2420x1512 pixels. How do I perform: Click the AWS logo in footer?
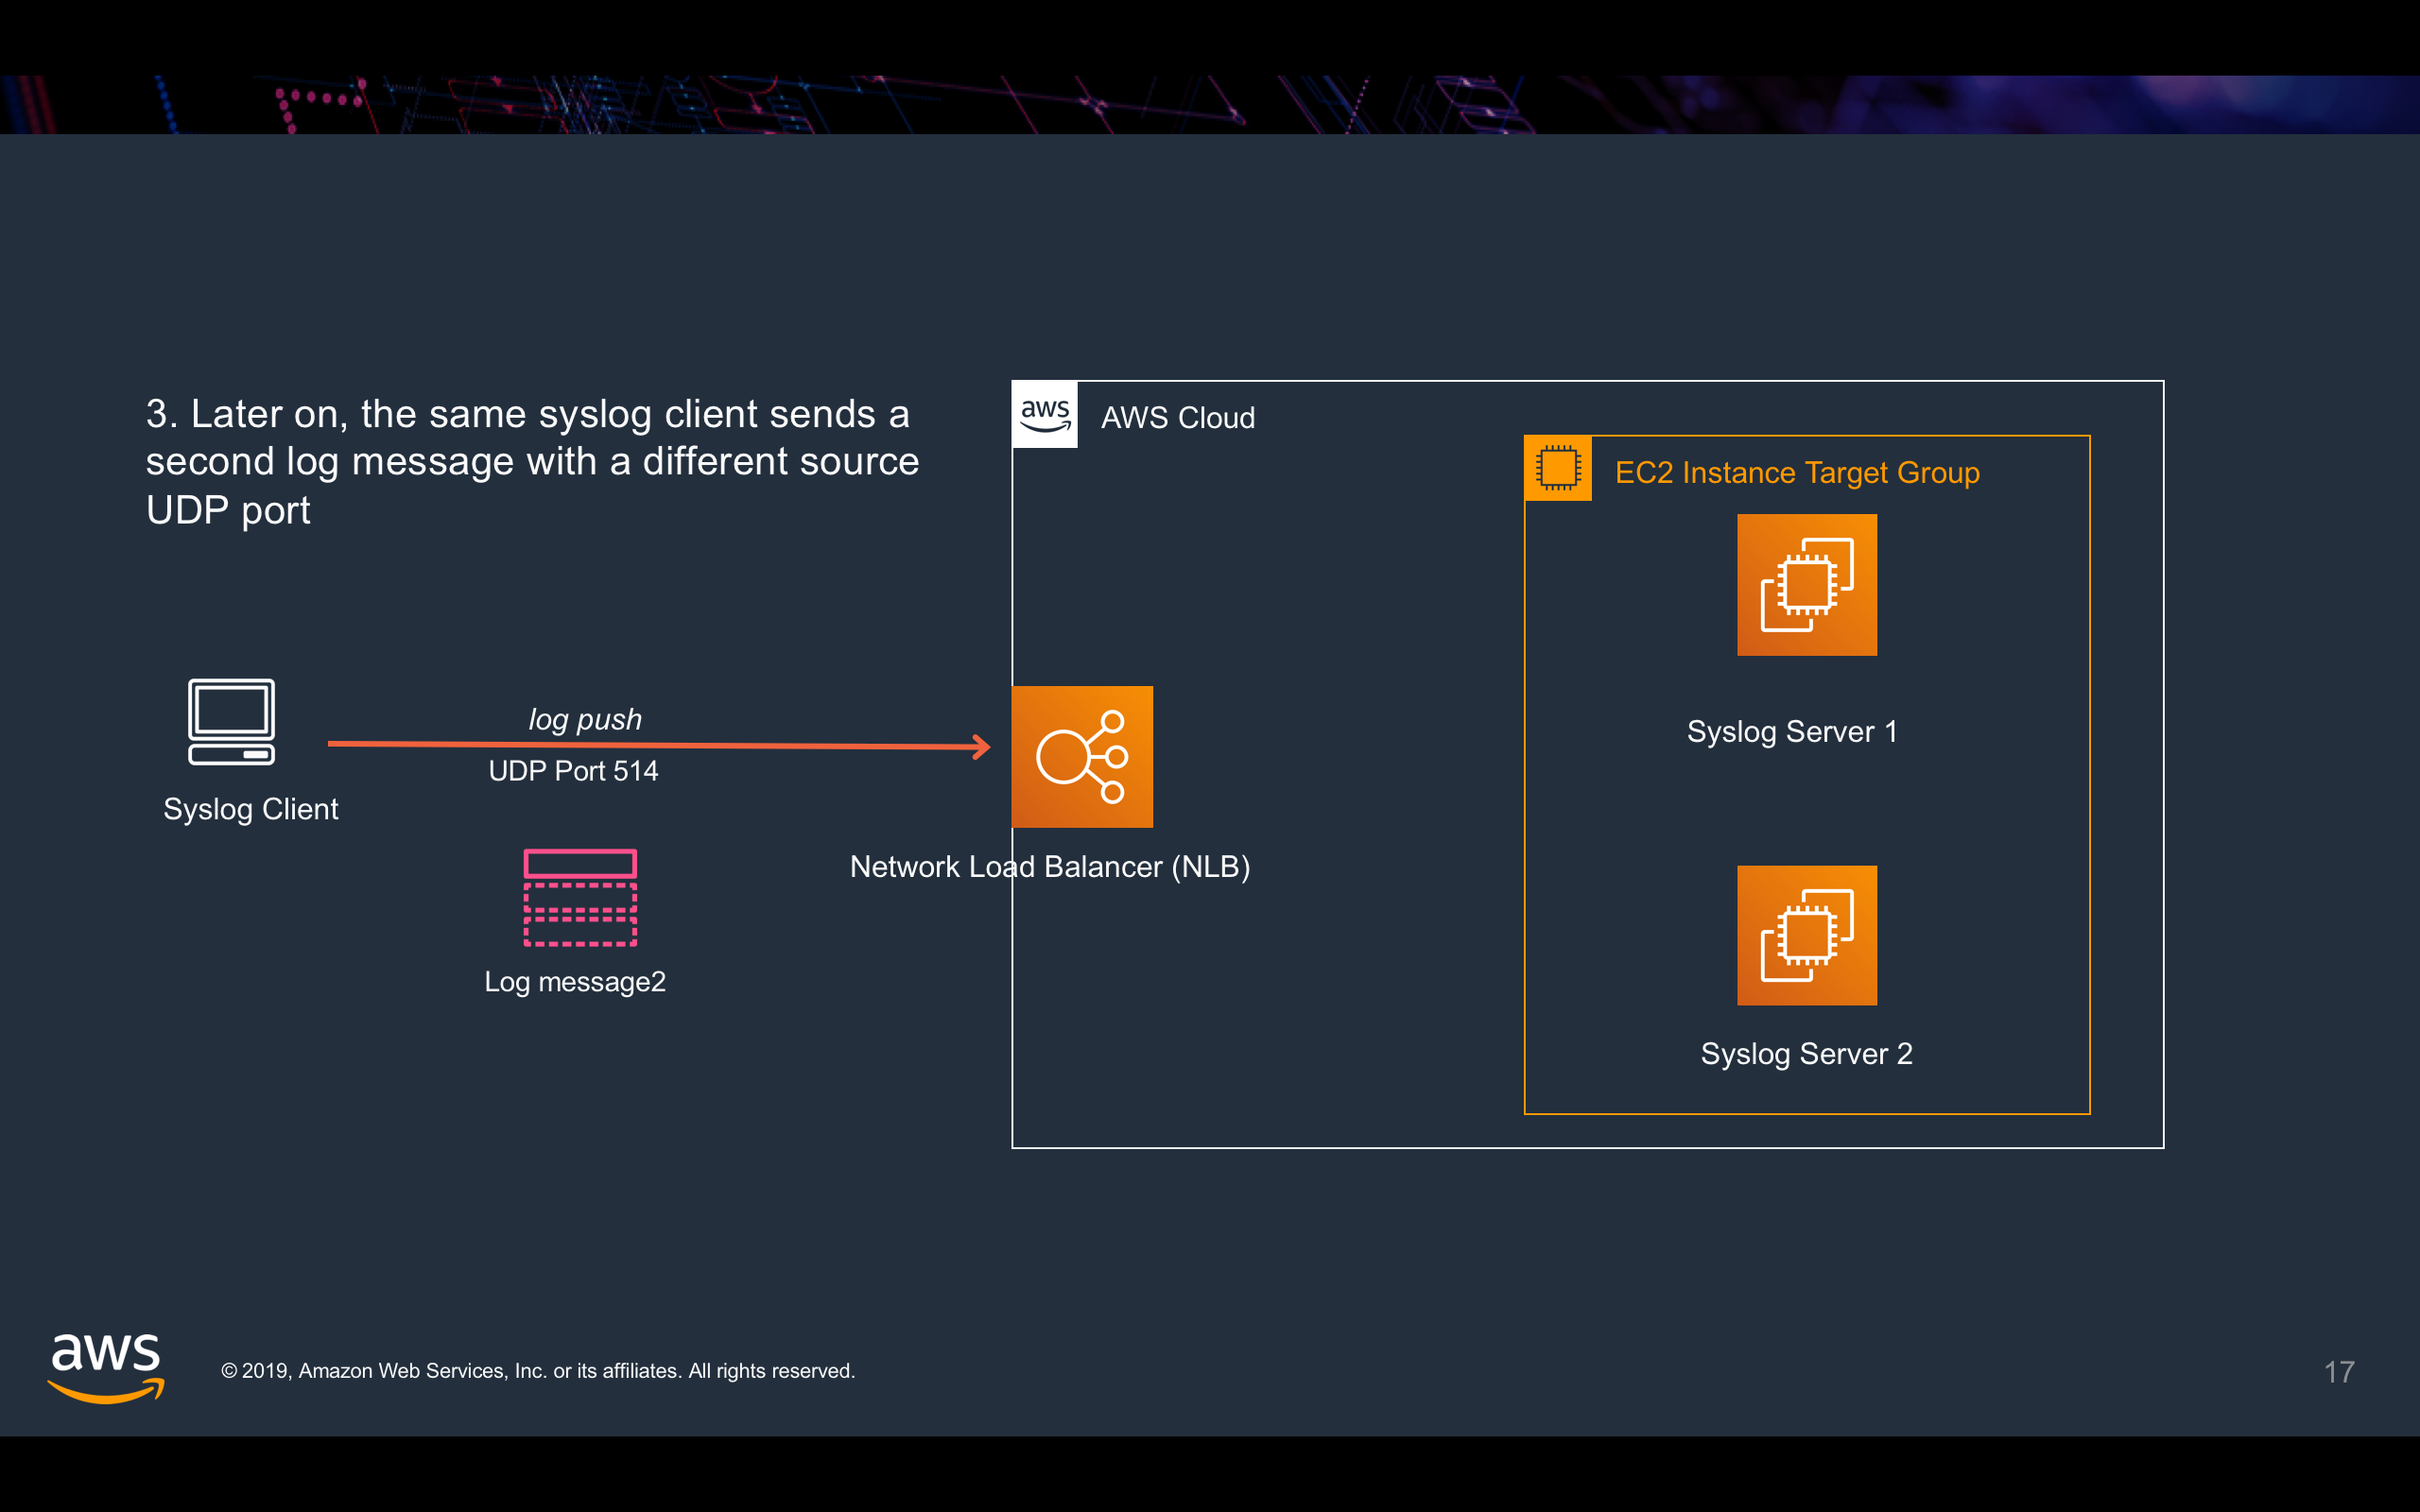(x=106, y=1367)
